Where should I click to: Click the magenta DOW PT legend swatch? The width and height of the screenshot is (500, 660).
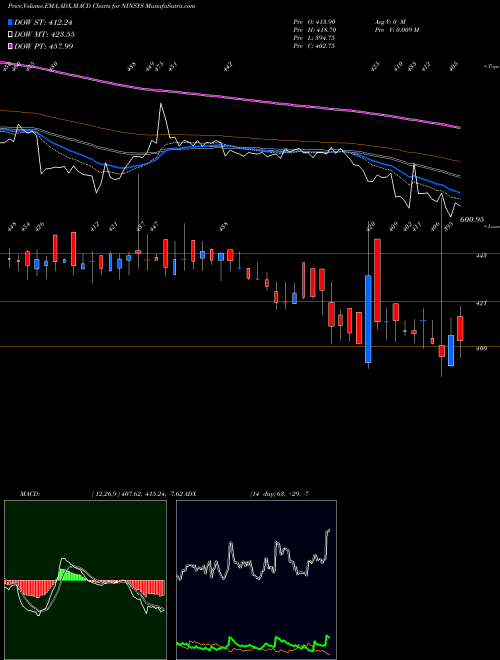(x=10, y=46)
